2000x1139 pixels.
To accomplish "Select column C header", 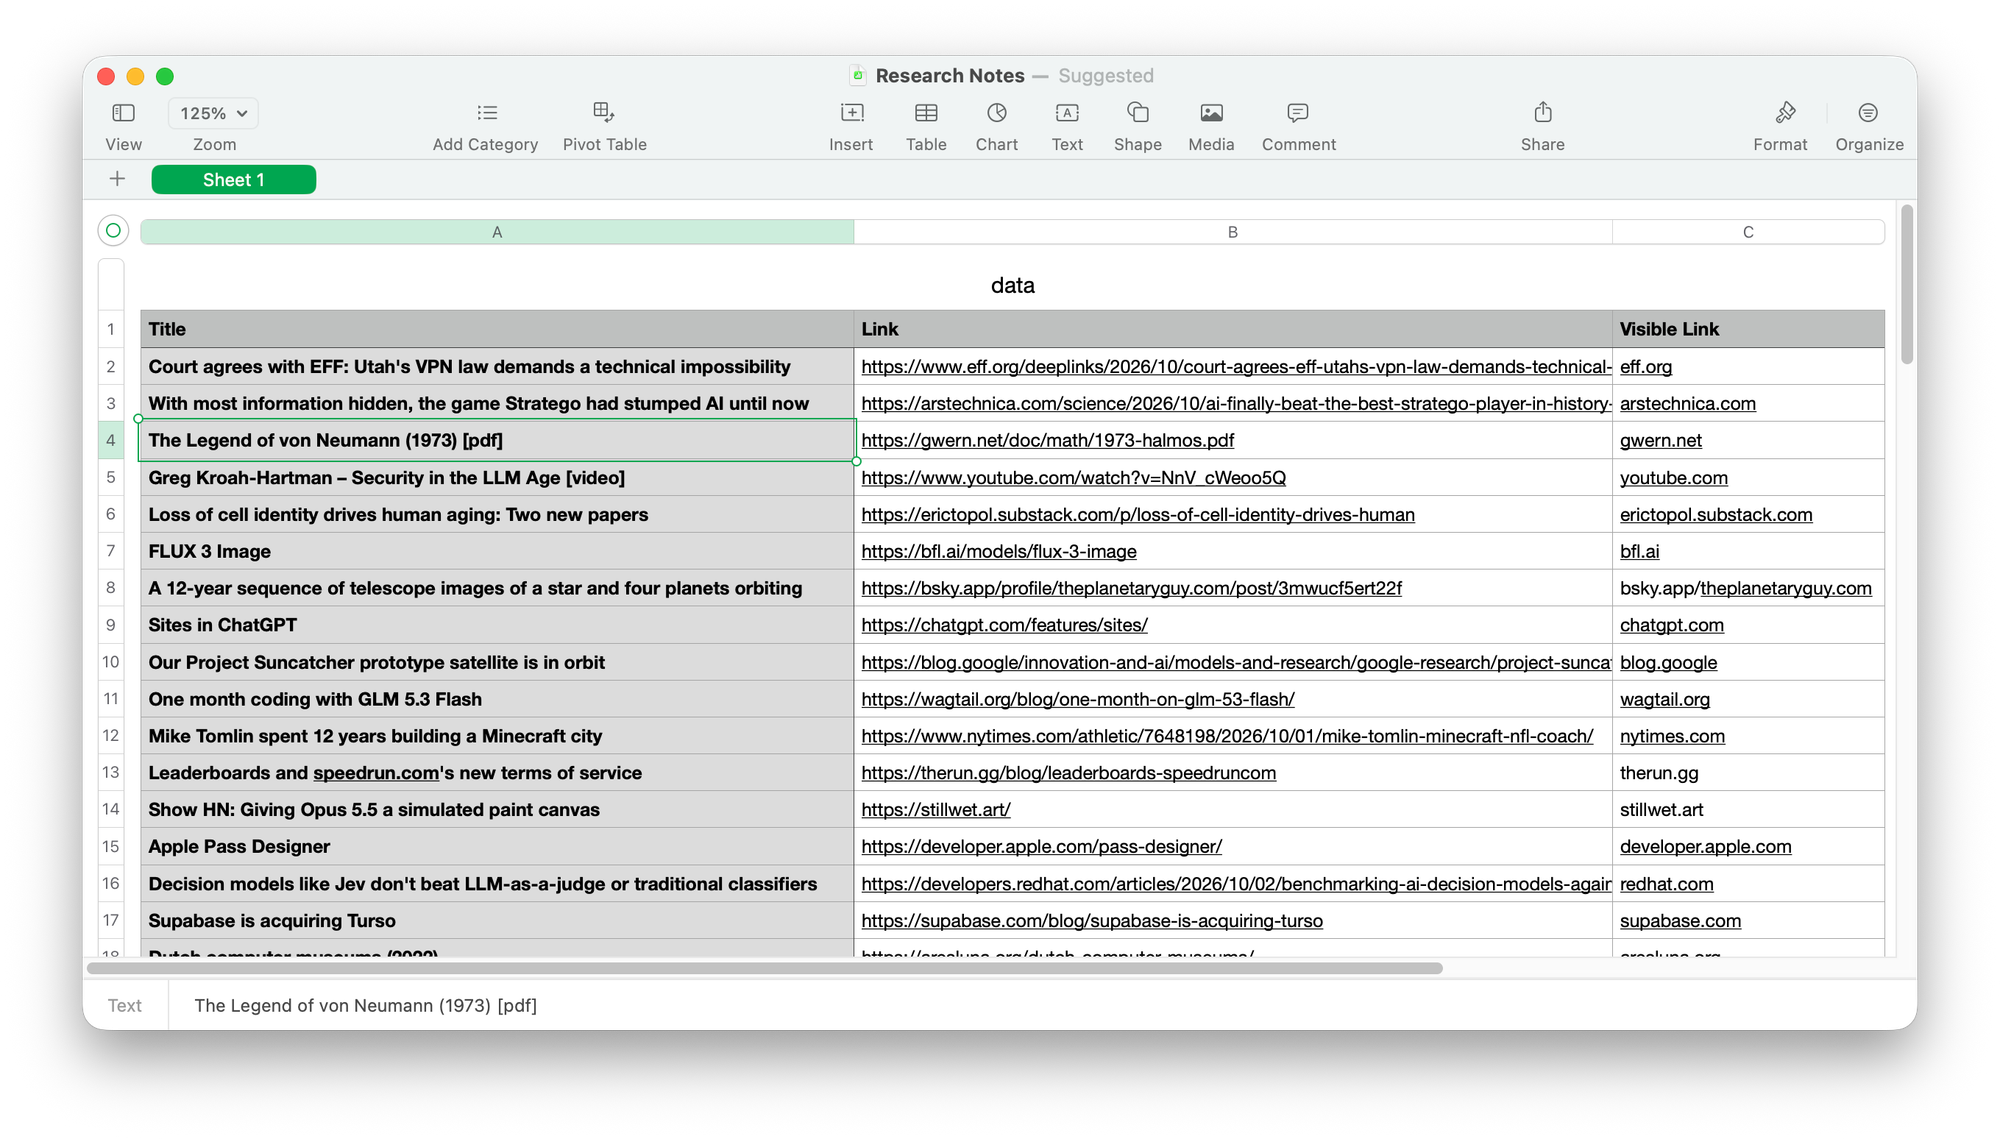I will click(x=1748, y=232).
